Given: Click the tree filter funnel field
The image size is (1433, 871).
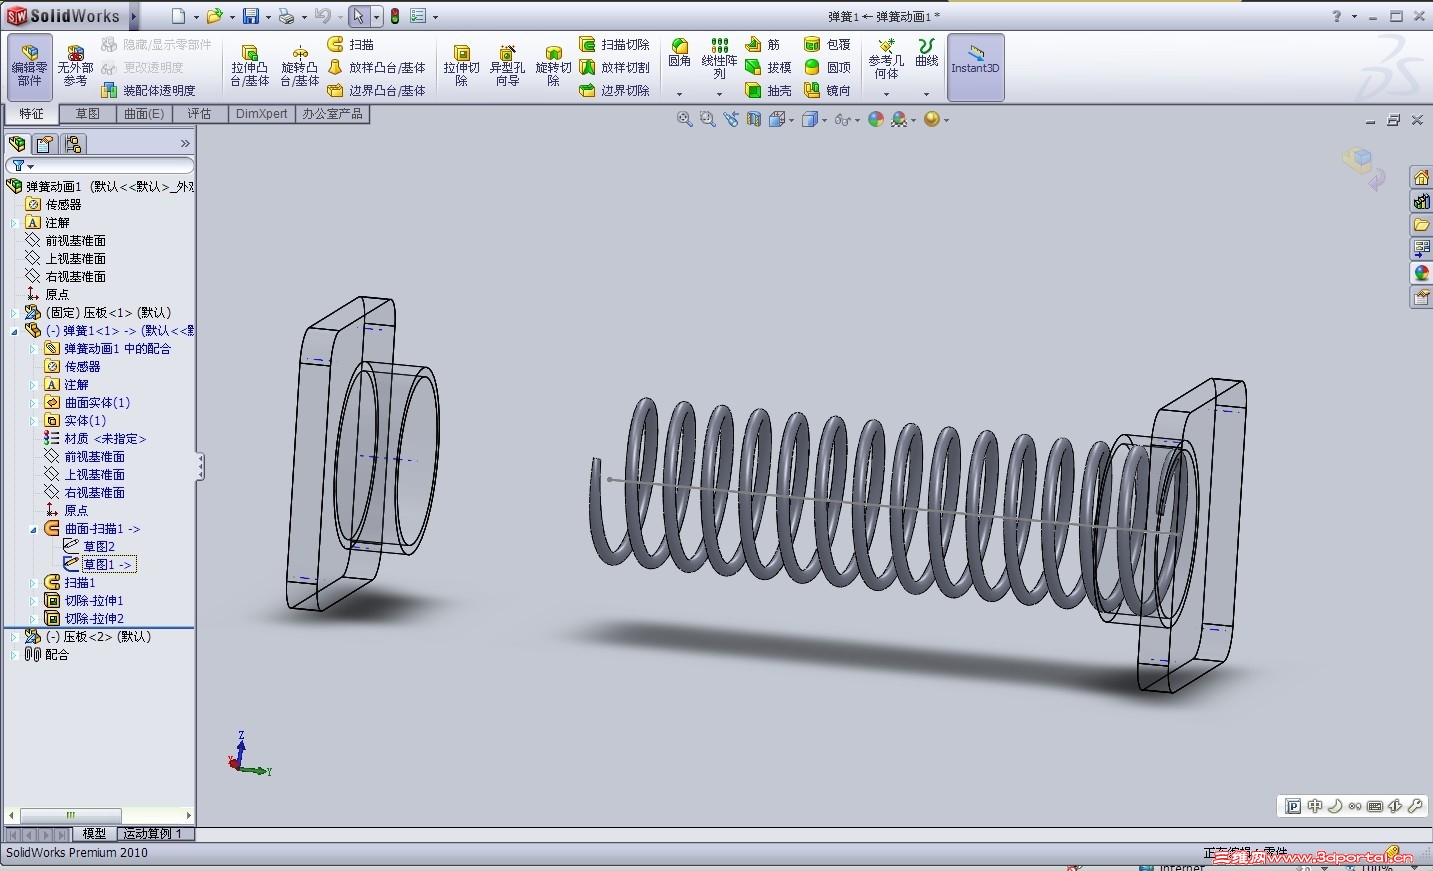Looking at the screenshot, I should click(x=100, y=165).
